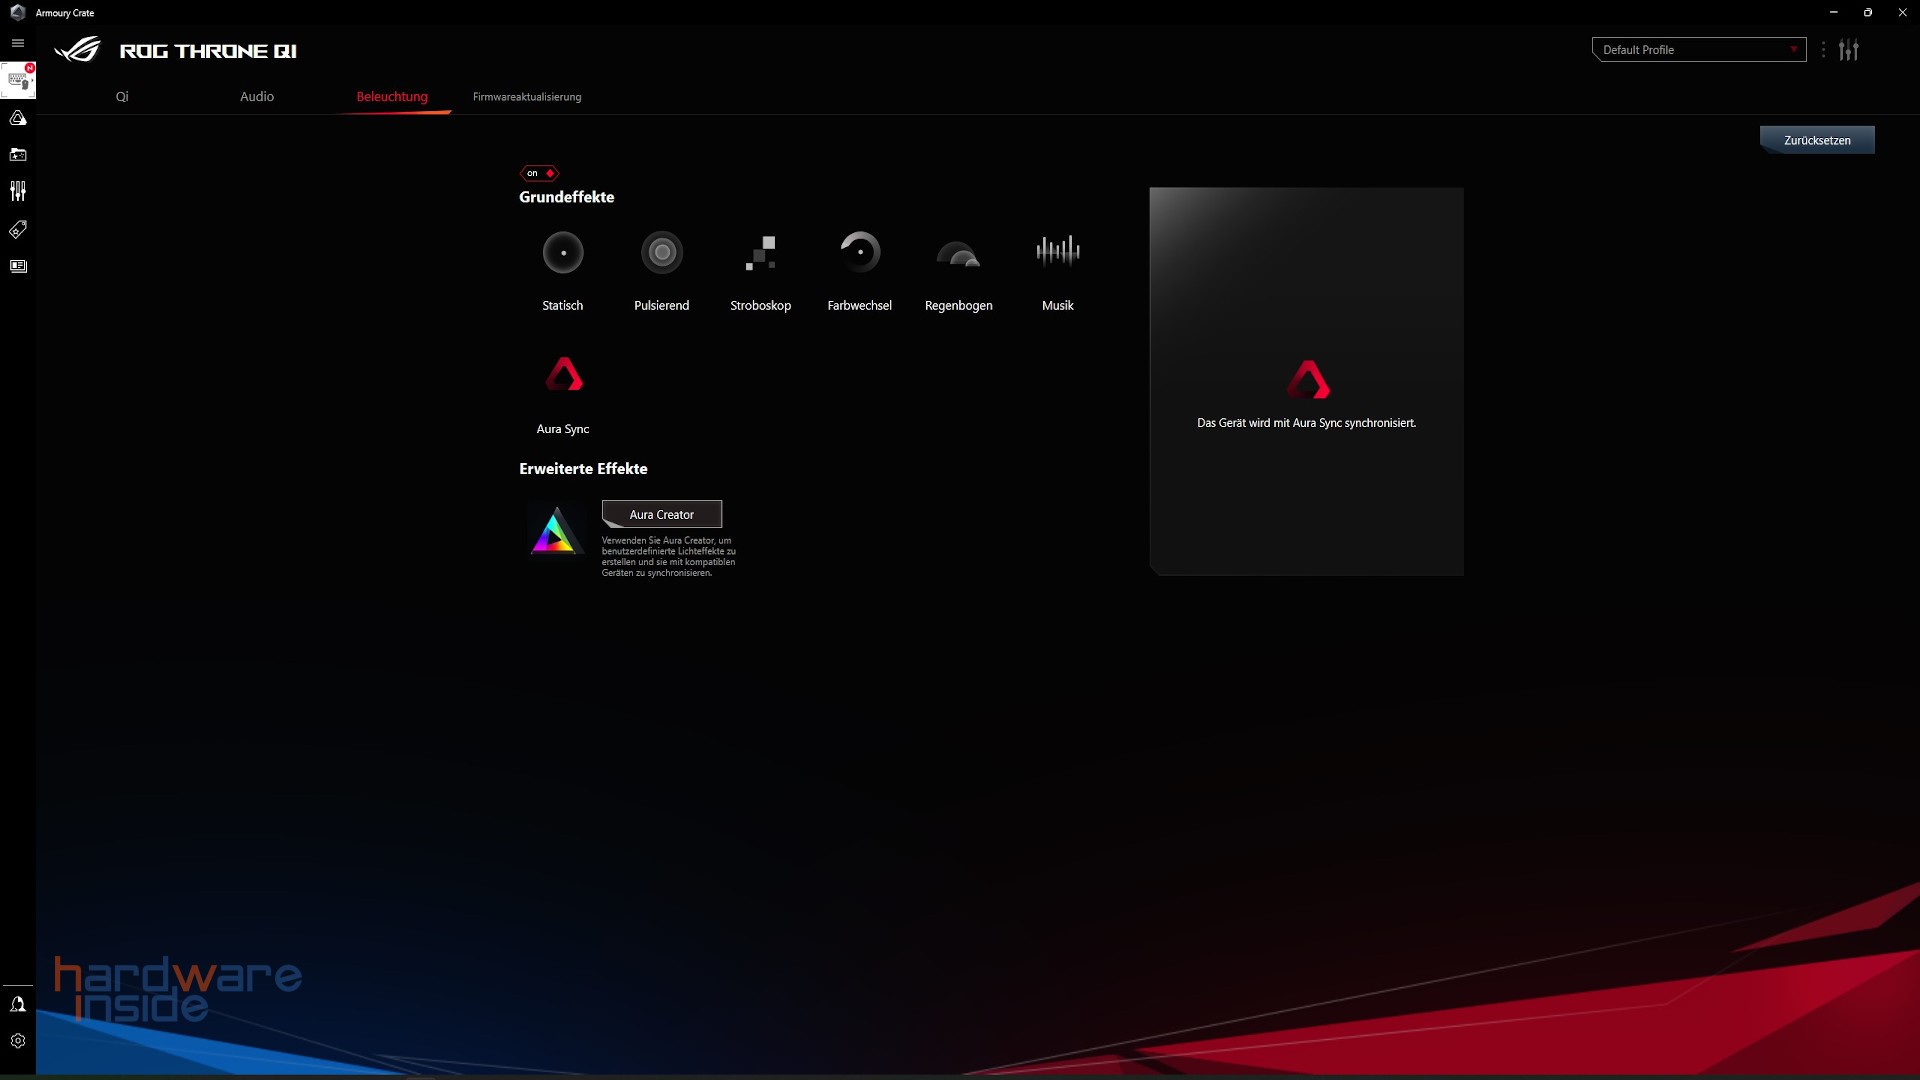Select the Statisch lighting effect
1920x1080 pixels.
[x=562, y=252]
